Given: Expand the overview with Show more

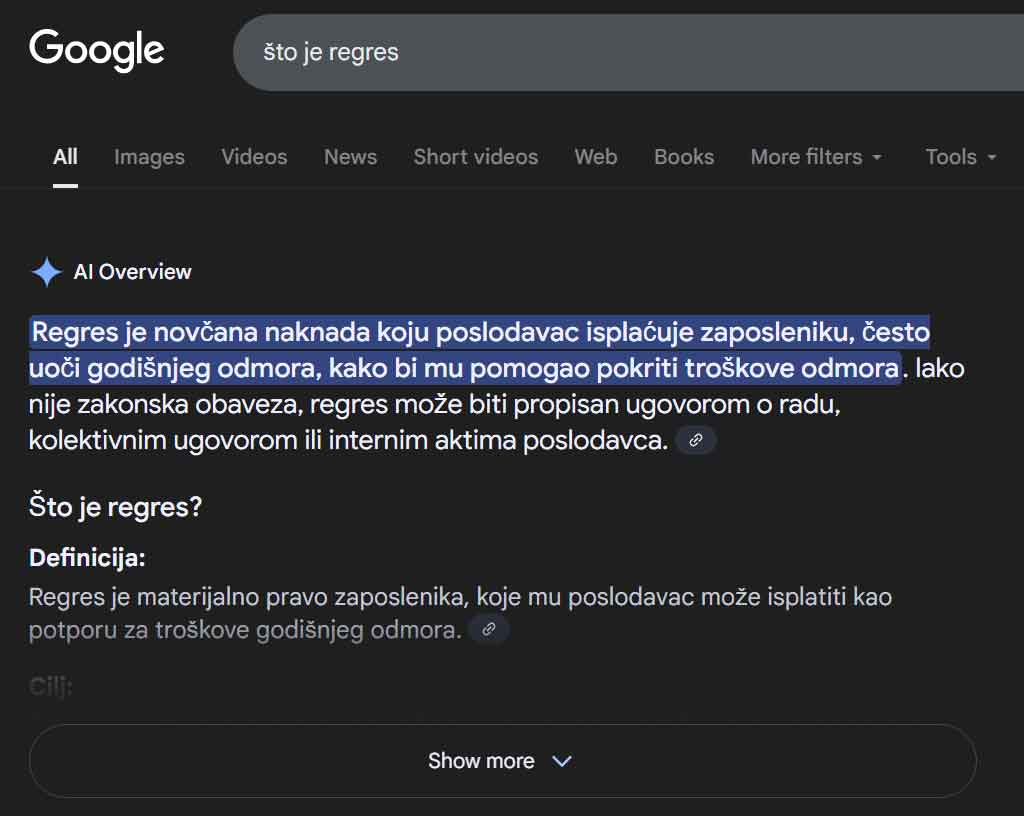Looking at the screenshot, I should click(481, 761).
